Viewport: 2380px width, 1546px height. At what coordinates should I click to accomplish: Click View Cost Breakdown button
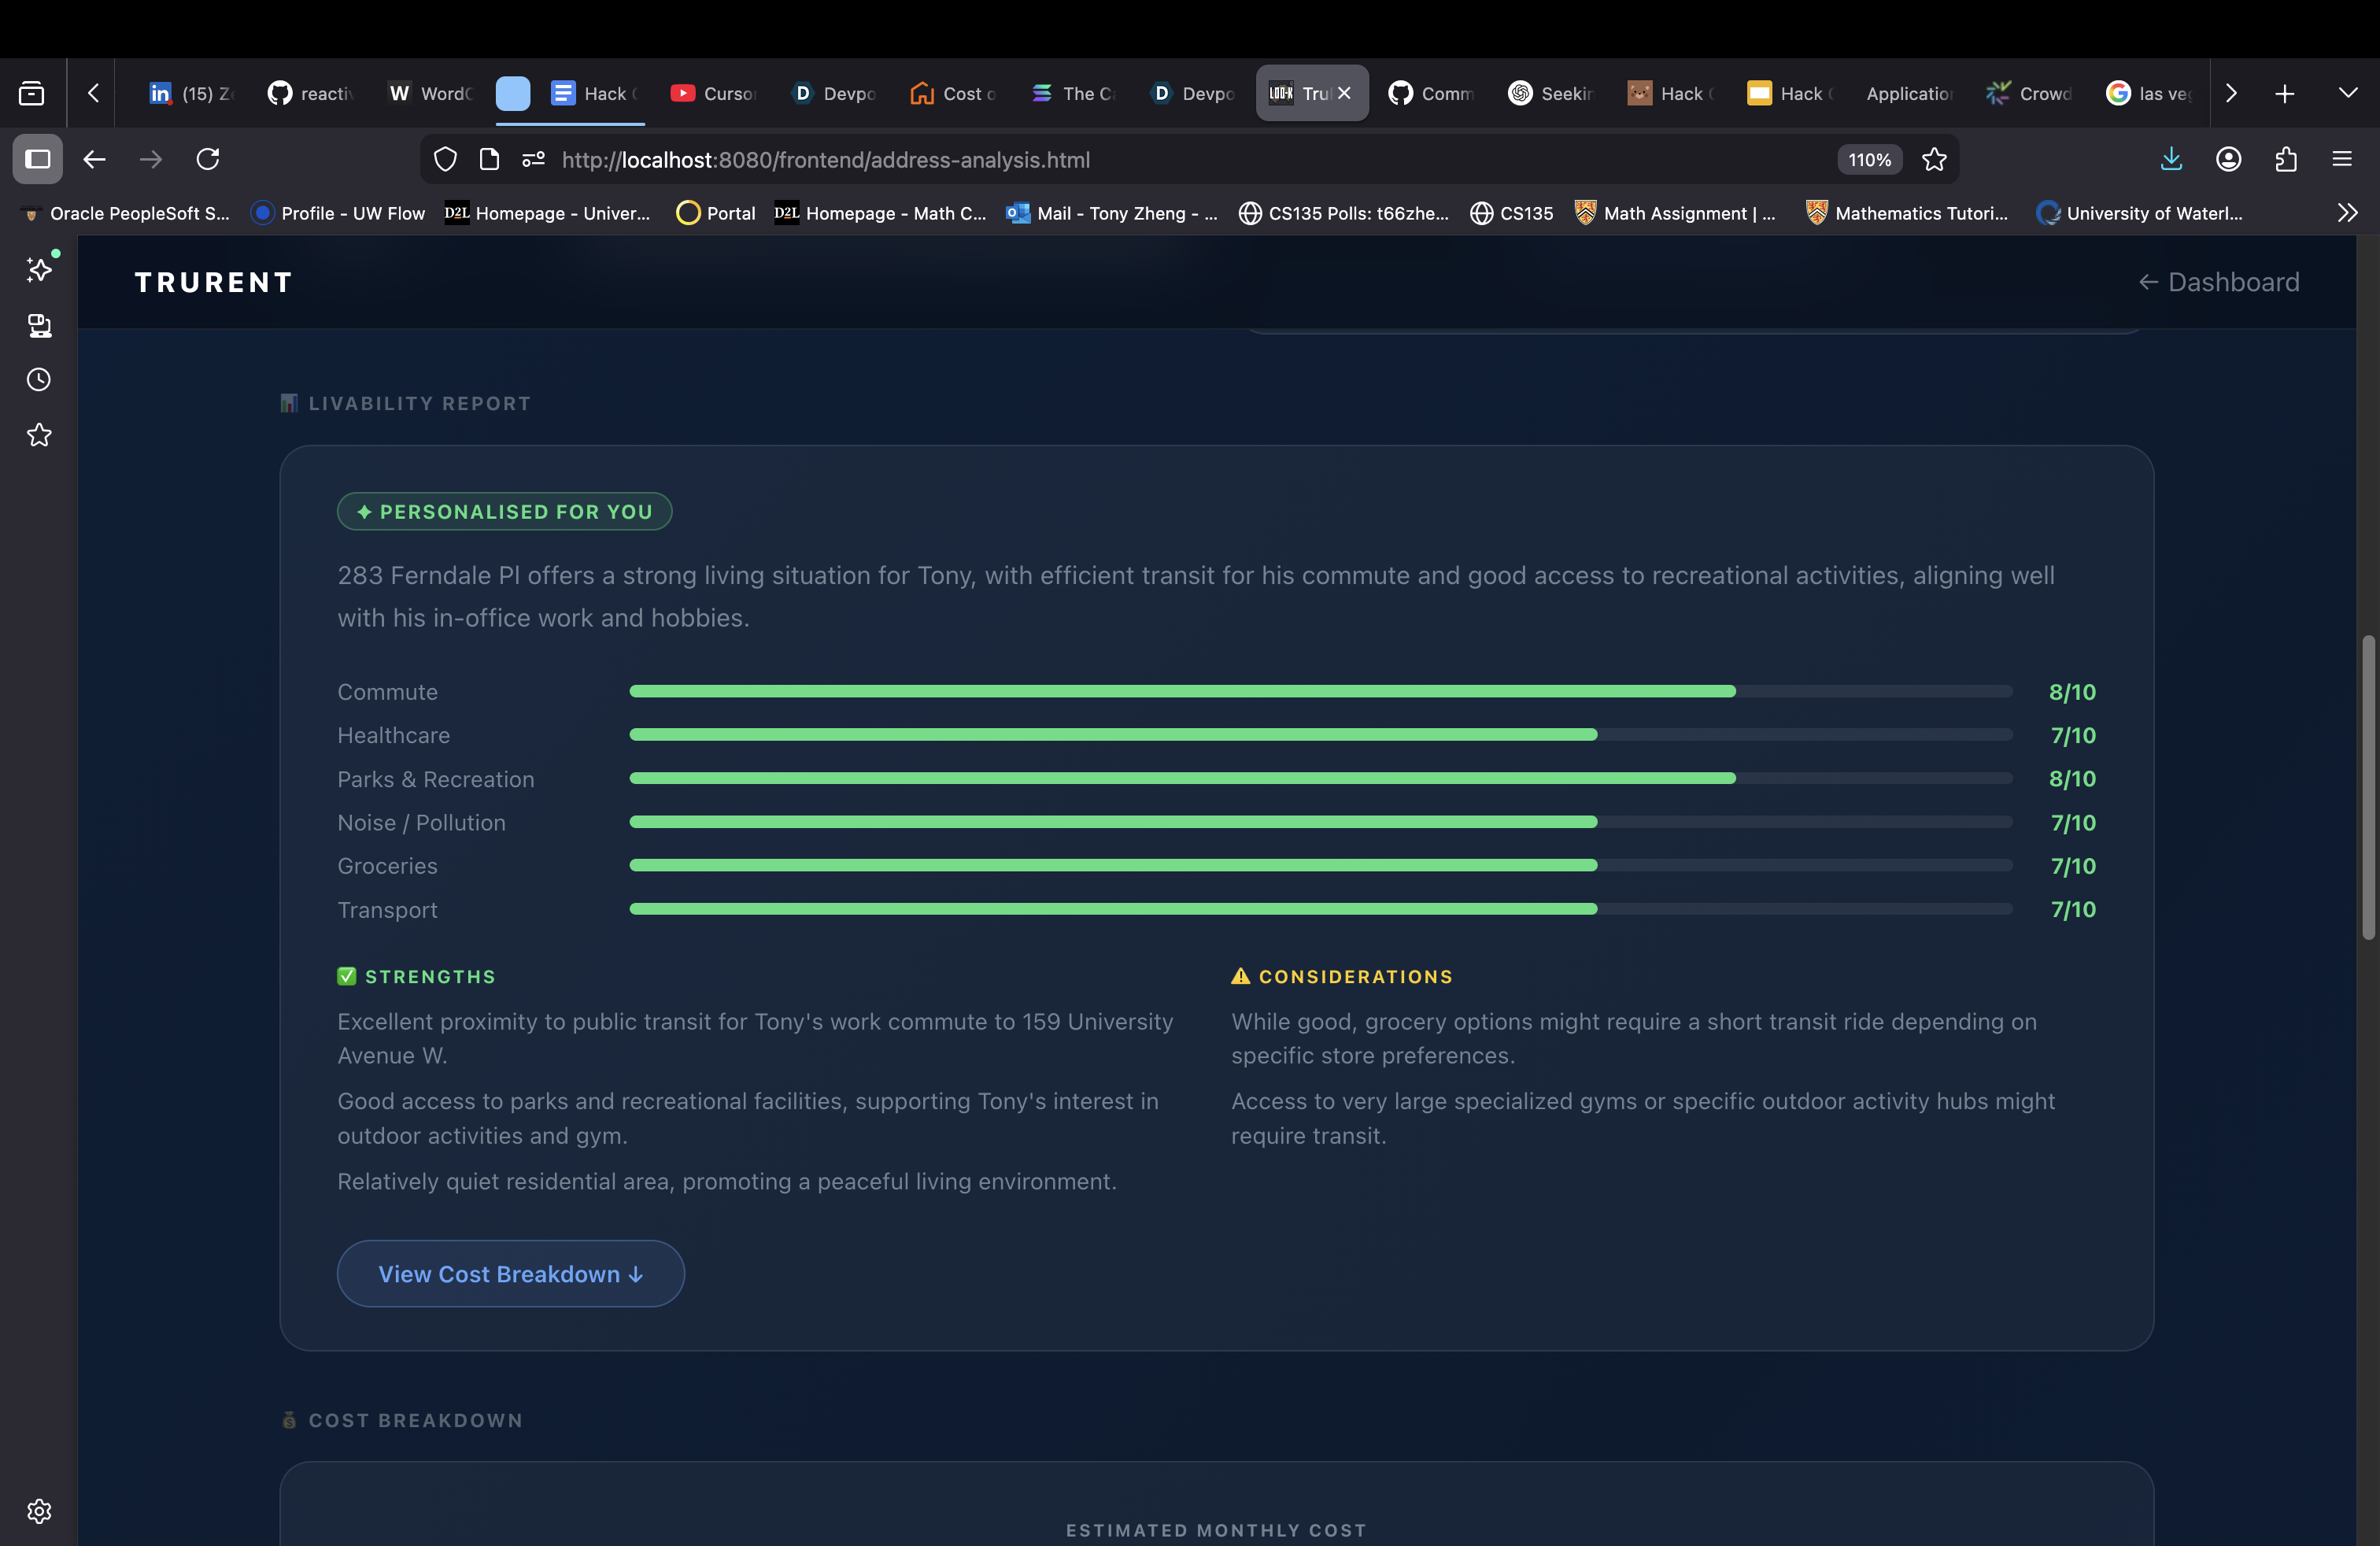510,1273
